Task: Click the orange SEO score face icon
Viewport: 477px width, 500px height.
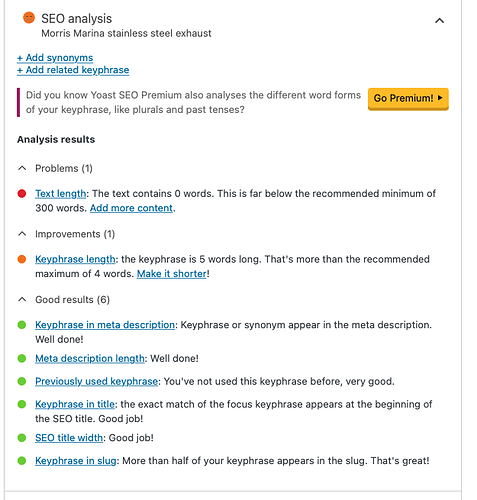Action: point(29,18)
